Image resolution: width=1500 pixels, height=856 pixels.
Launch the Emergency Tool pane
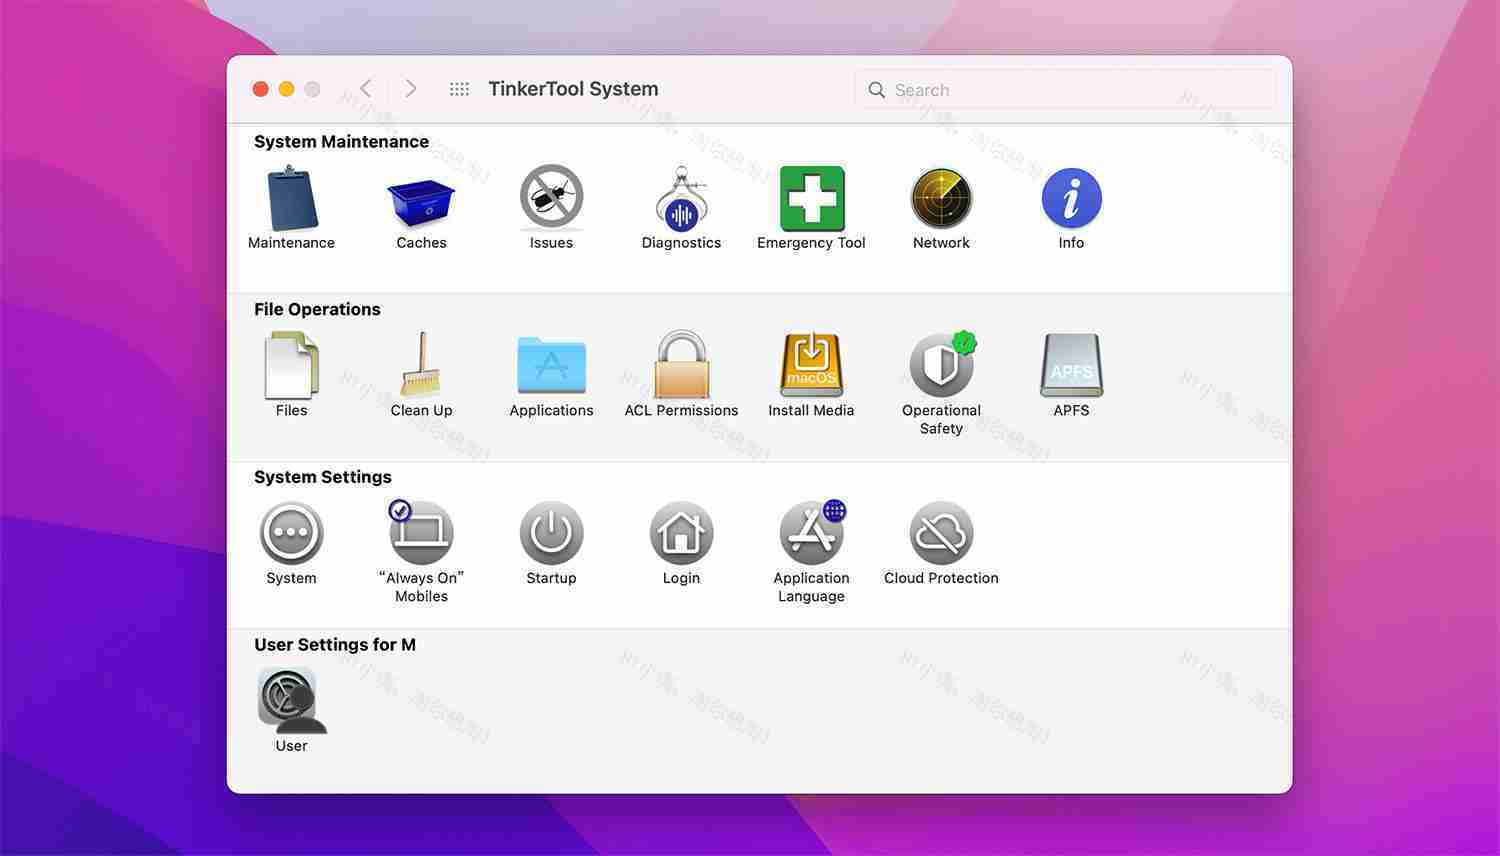tap(811, 198)
